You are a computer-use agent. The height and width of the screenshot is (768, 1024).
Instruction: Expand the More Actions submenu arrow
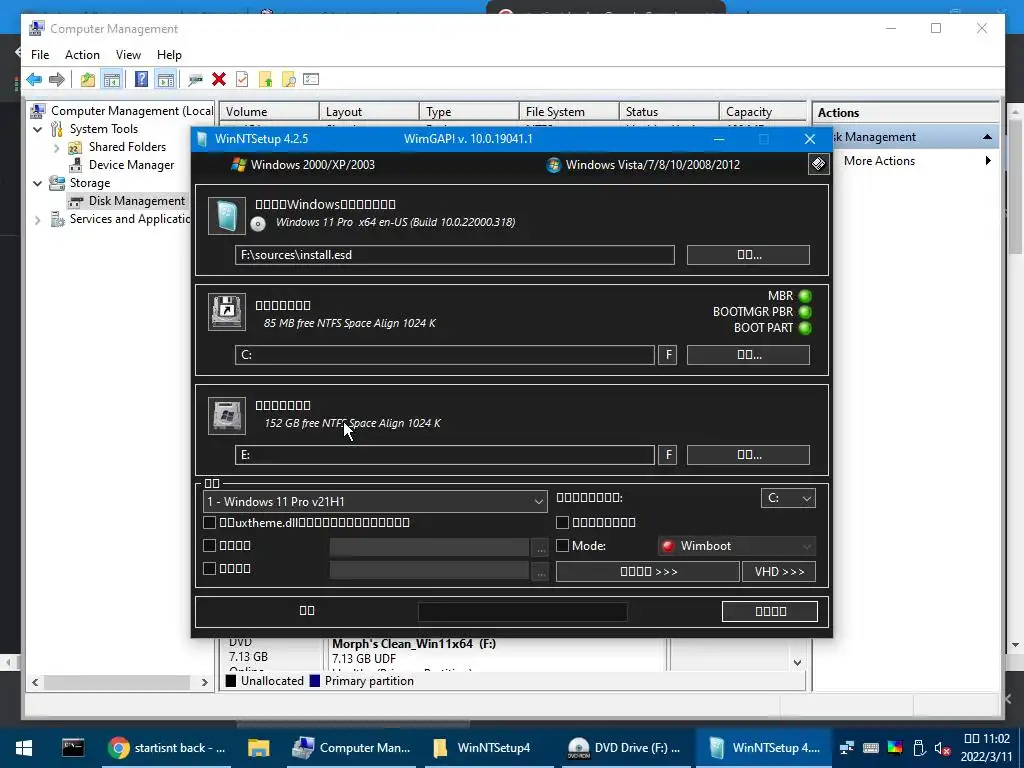tap(988, 161)
